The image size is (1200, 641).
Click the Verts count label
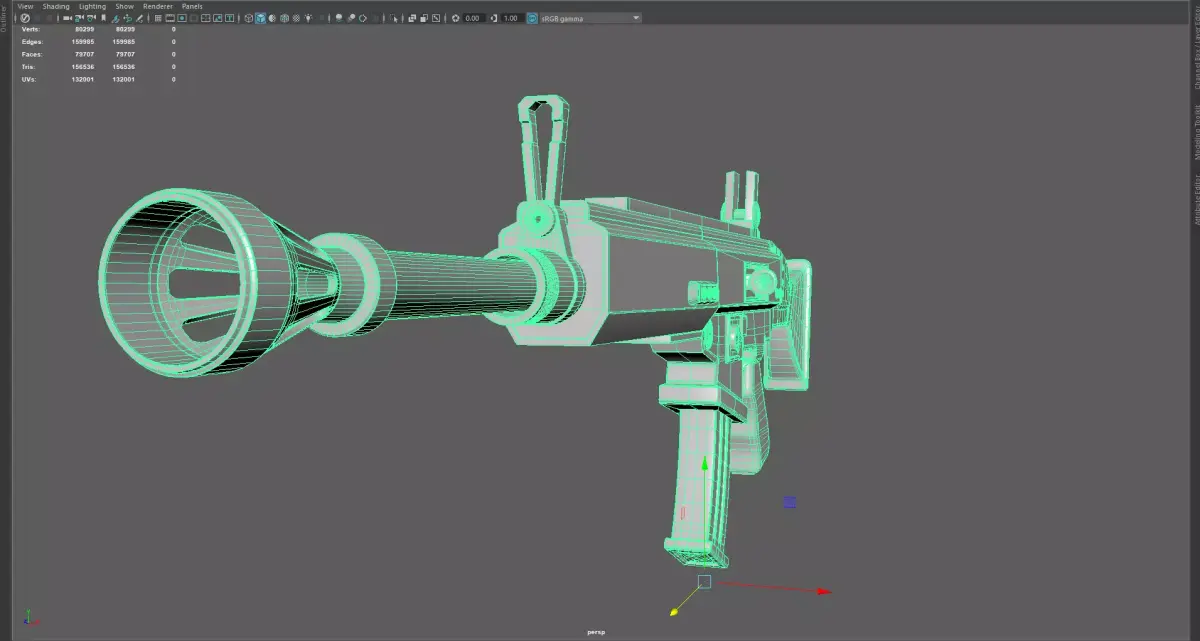[29, 29]
